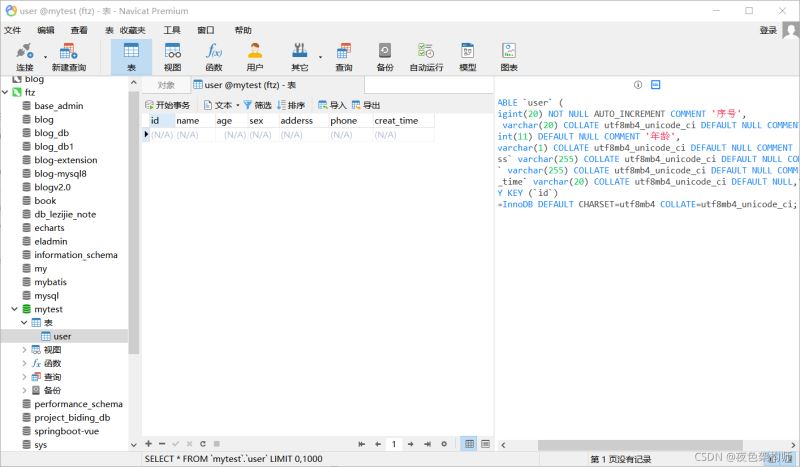Screen dimensions: 800x467
Task: Click the New Query (新建查询) icon
Action: (68, 57)
